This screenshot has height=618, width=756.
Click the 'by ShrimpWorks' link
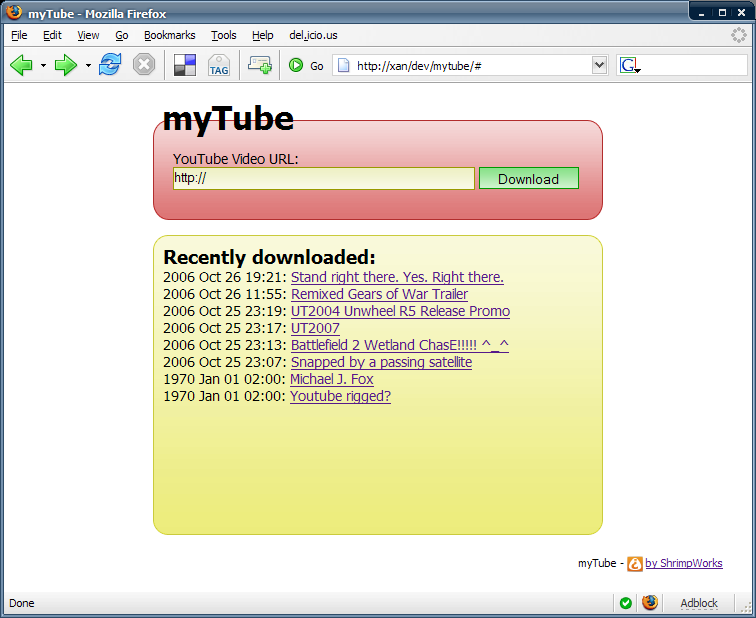tap(683, 563)
